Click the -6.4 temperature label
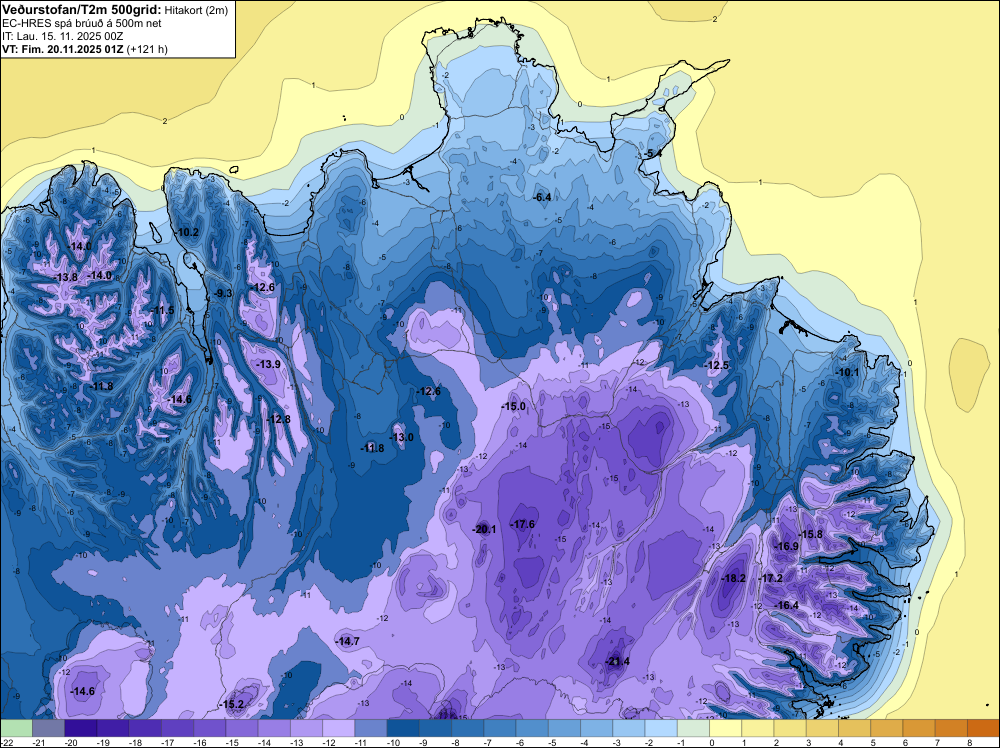The image size is (1000, 748). click(541, 198)
